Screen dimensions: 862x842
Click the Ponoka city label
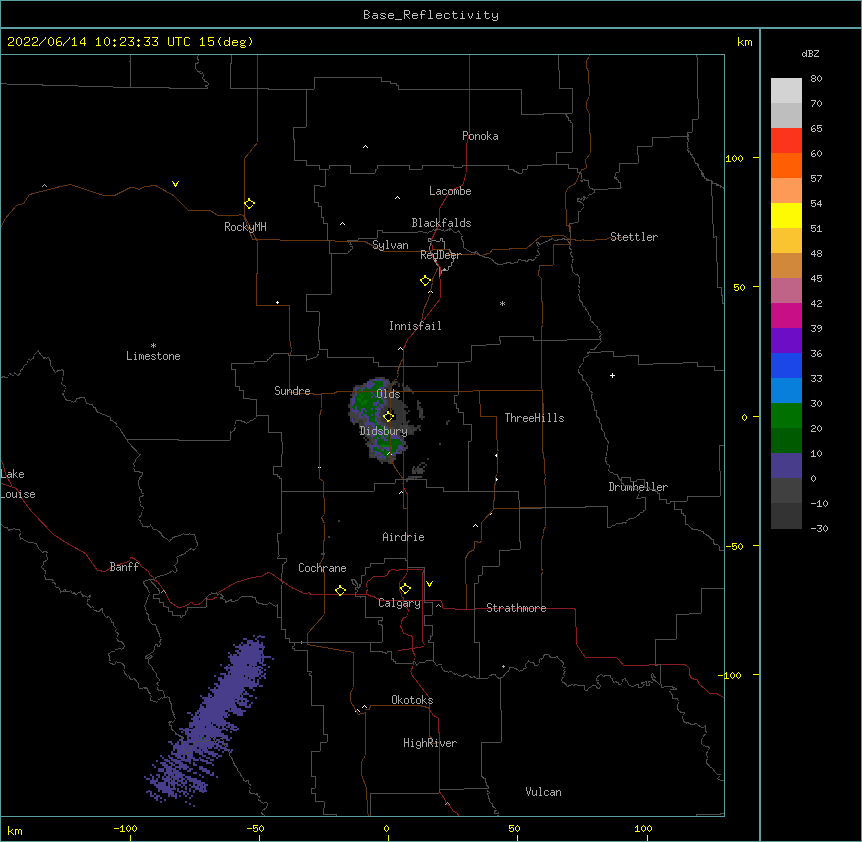point(480,136)
